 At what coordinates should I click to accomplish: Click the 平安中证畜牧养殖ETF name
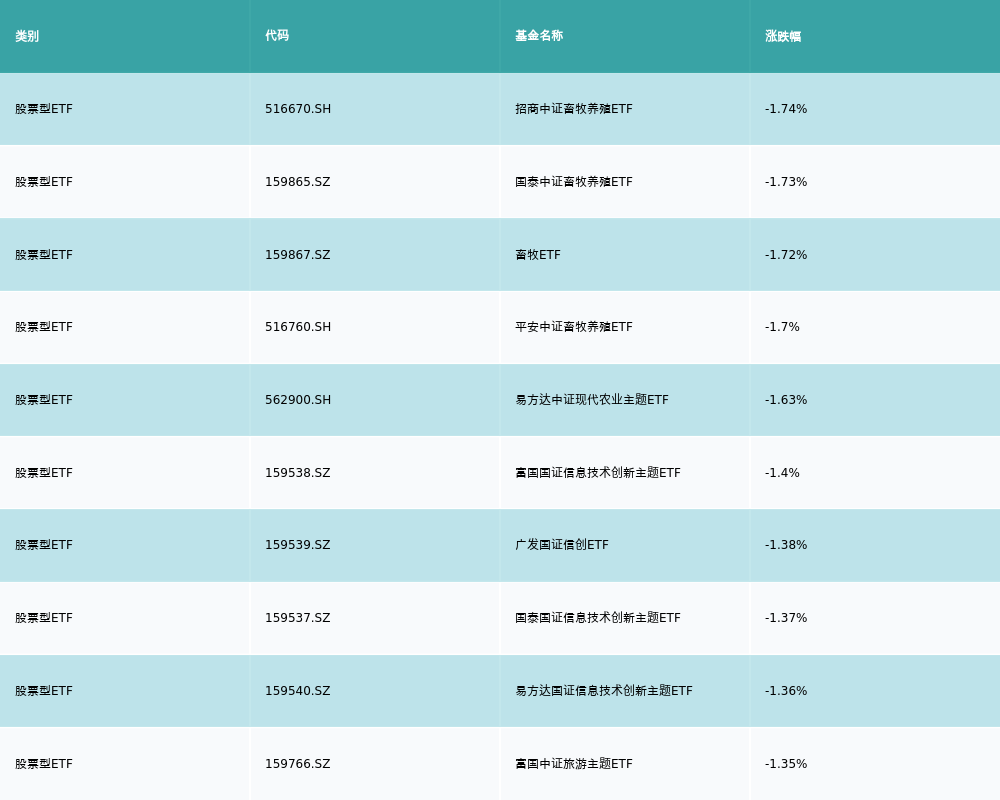click(574, 327)
